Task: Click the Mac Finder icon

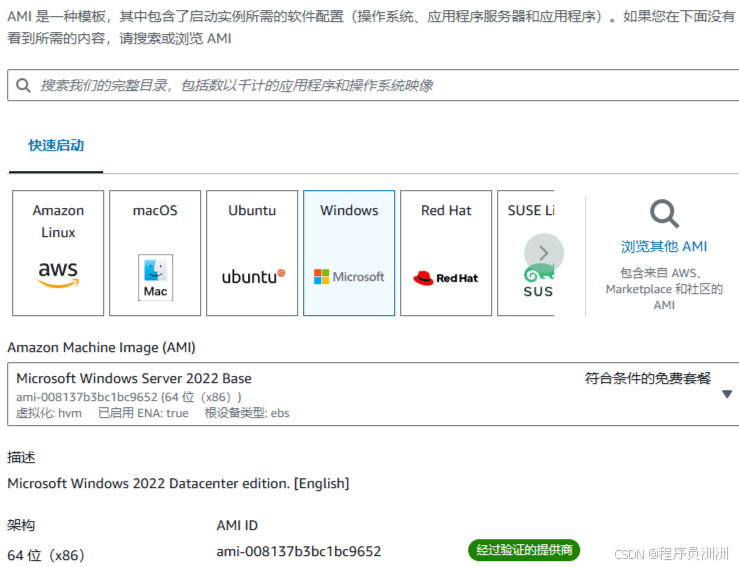Action: coord(156,277)
